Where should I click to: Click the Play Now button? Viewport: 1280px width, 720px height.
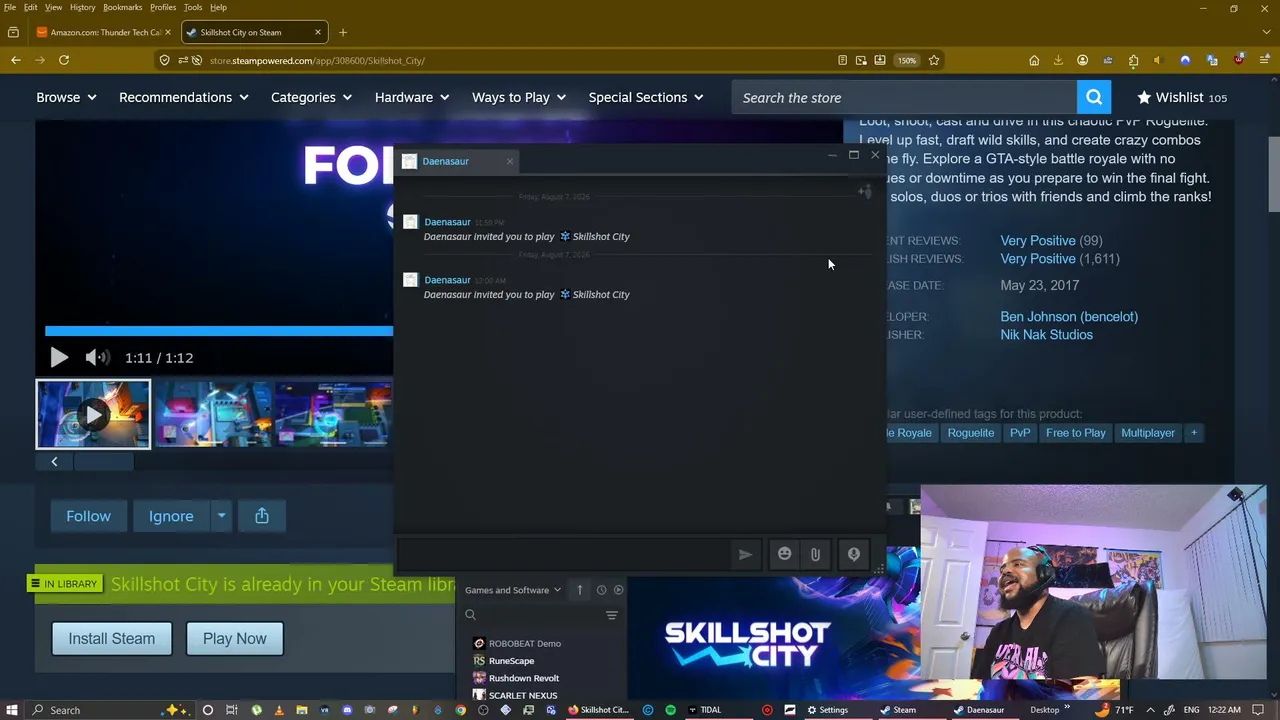click(235, 638)
